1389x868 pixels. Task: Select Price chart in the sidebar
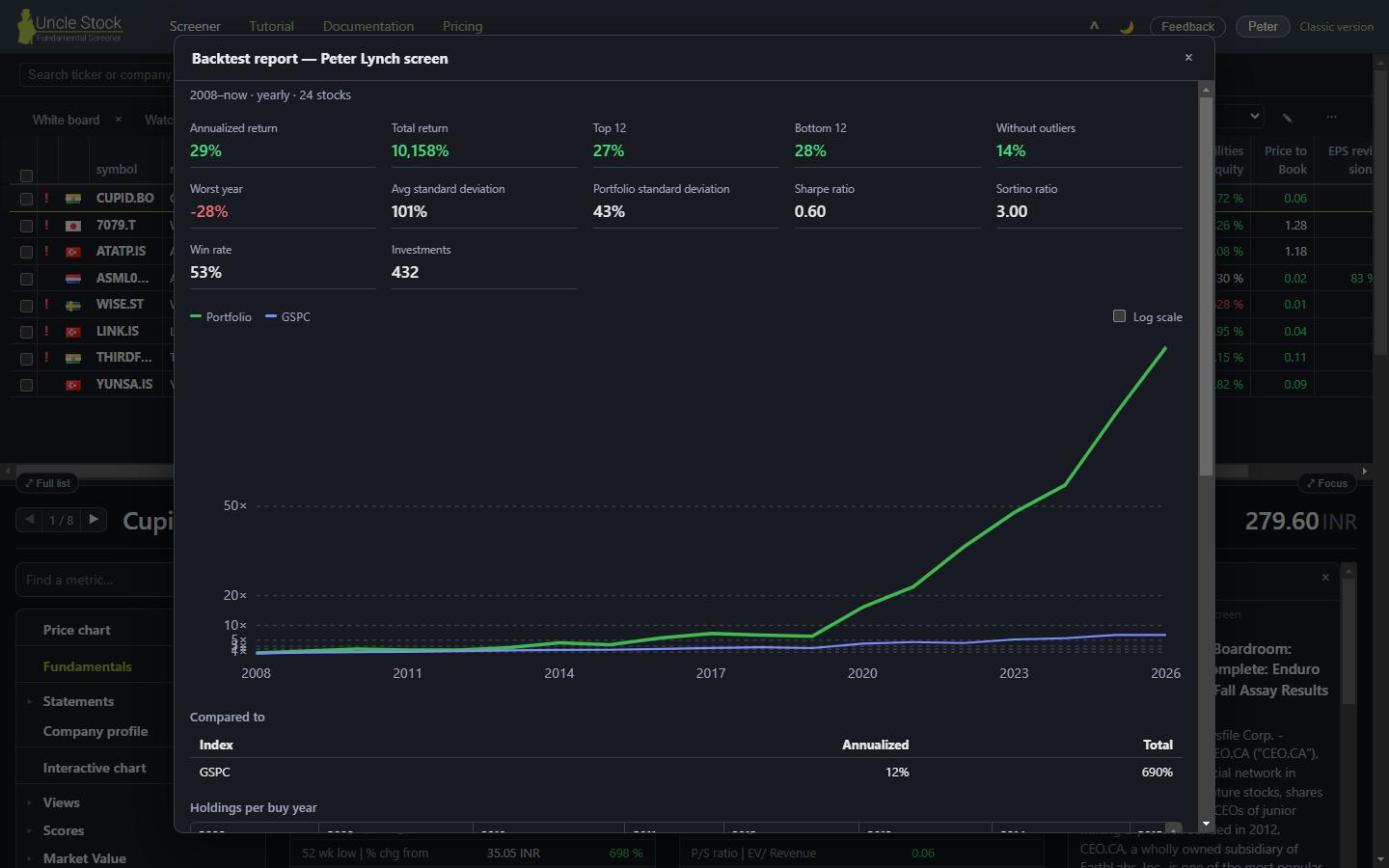pyautogui.click(x=77, y=630)
